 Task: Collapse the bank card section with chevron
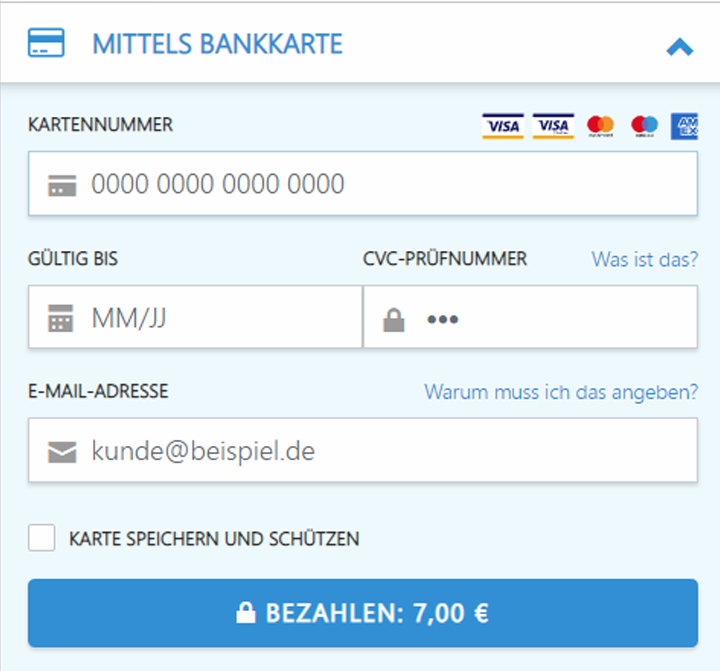(679, 46)
